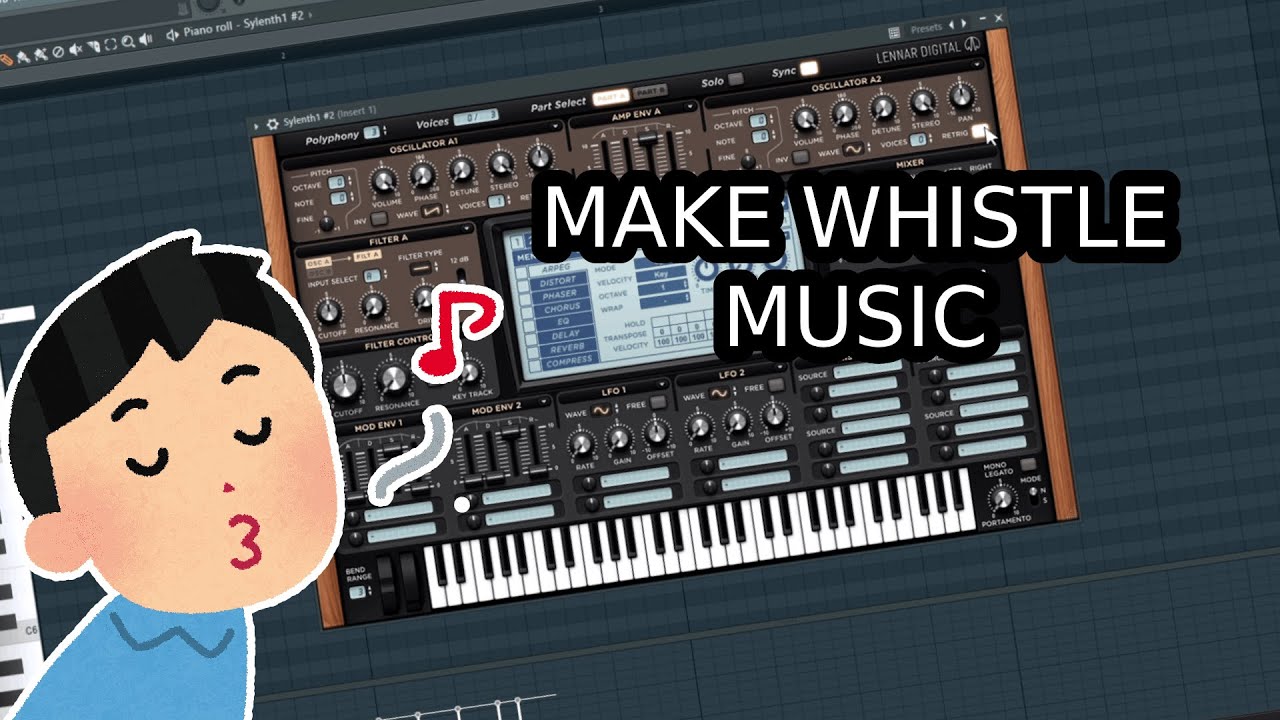The height and width of the screenshot is (720, 1280).
Task: Open the Compress effect tab
Action: (569, 361)
